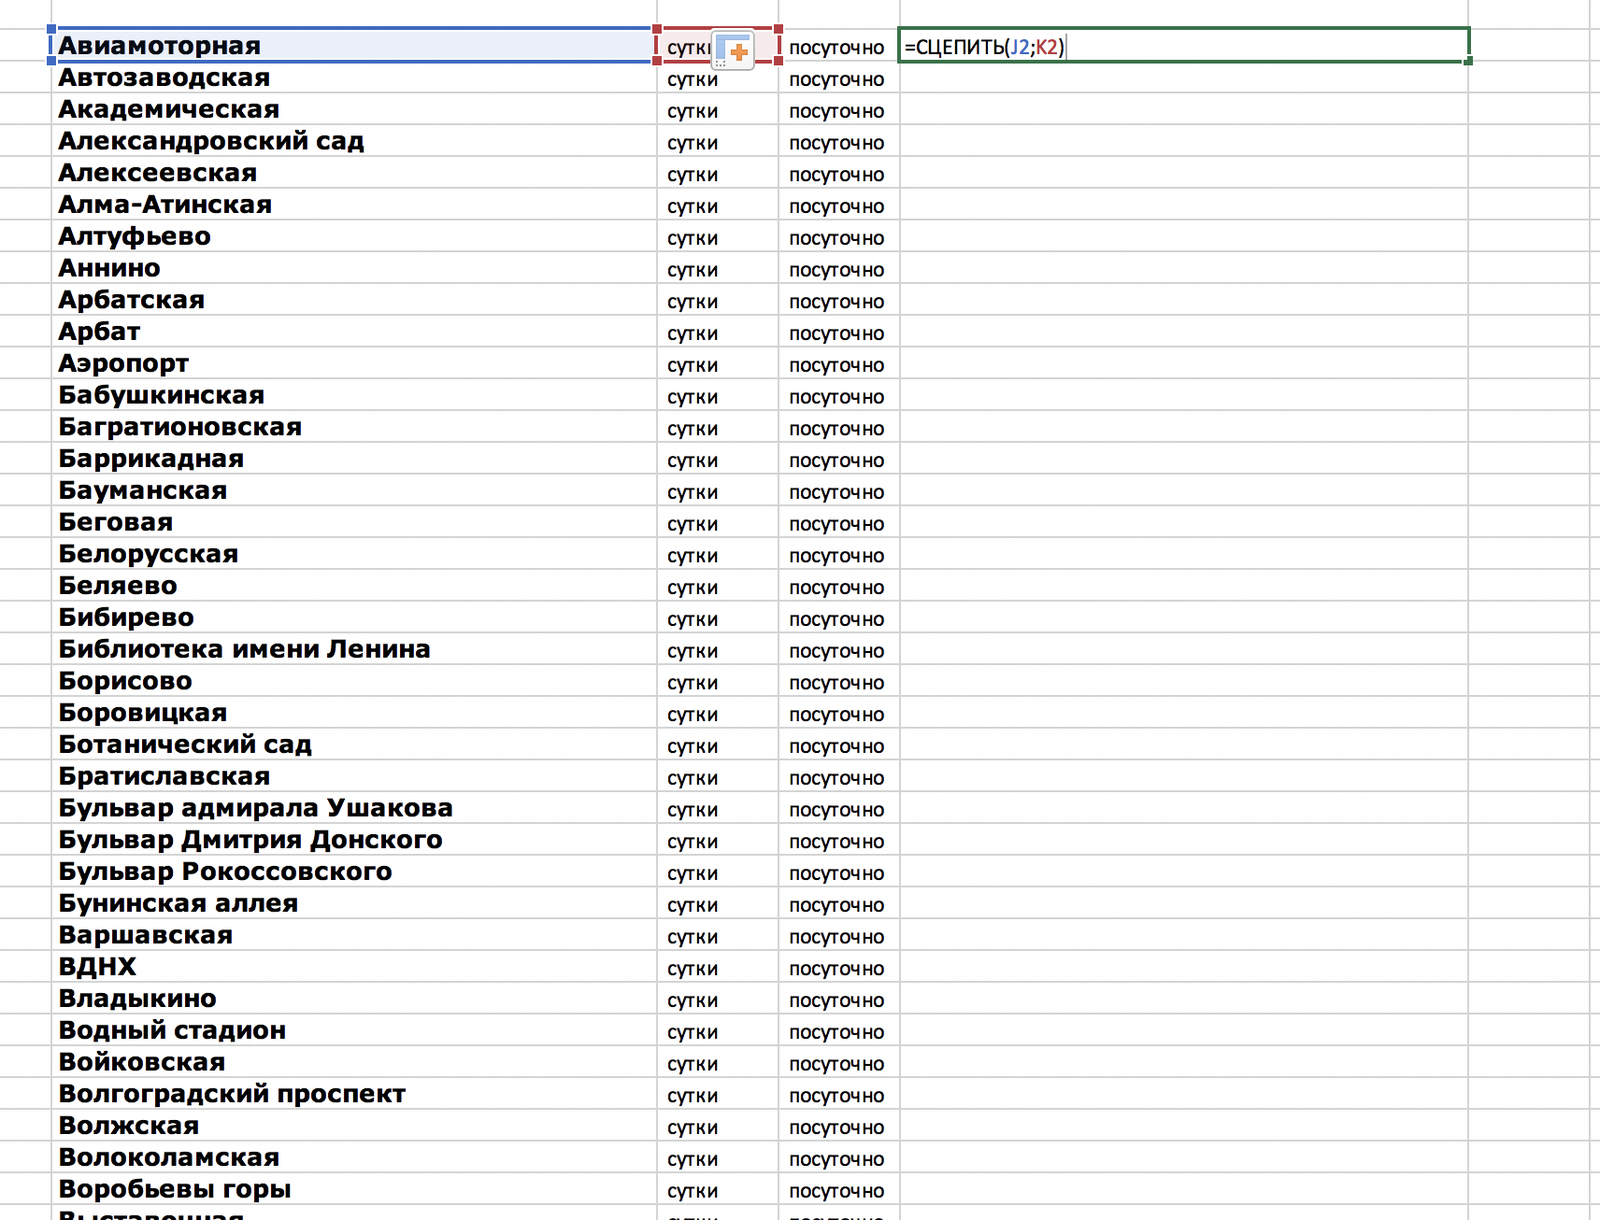Select the Волгоградский проспект cell
This screenshot has width=1600, height=1220.
pyautogui.click(x=350, y=1094)
